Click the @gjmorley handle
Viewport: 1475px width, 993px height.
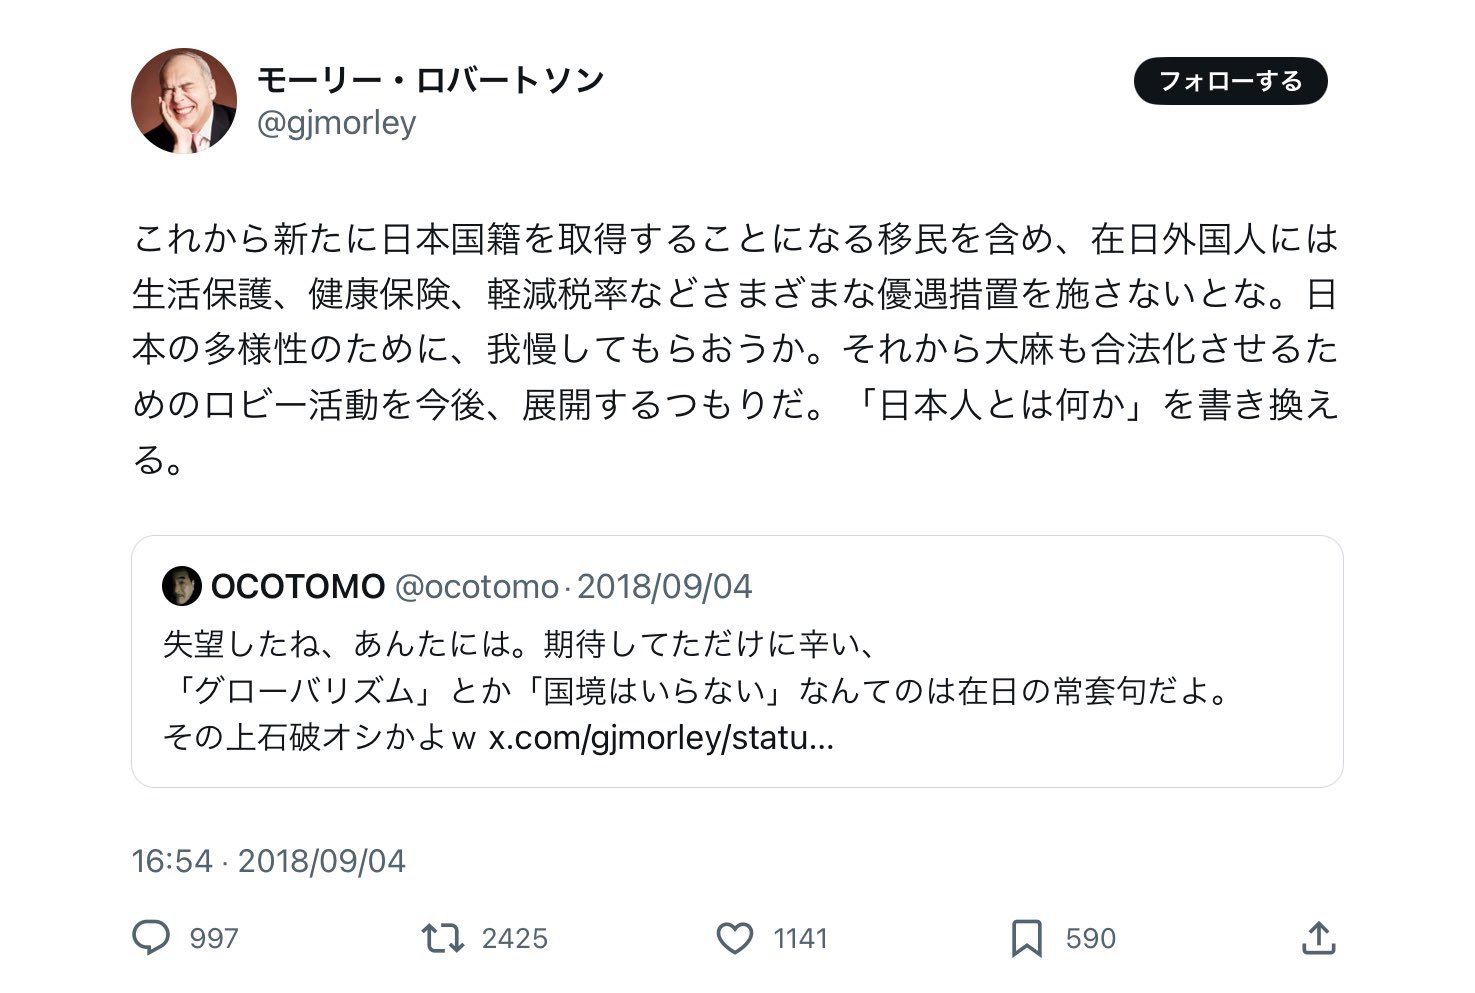click(x=336, y=123)
